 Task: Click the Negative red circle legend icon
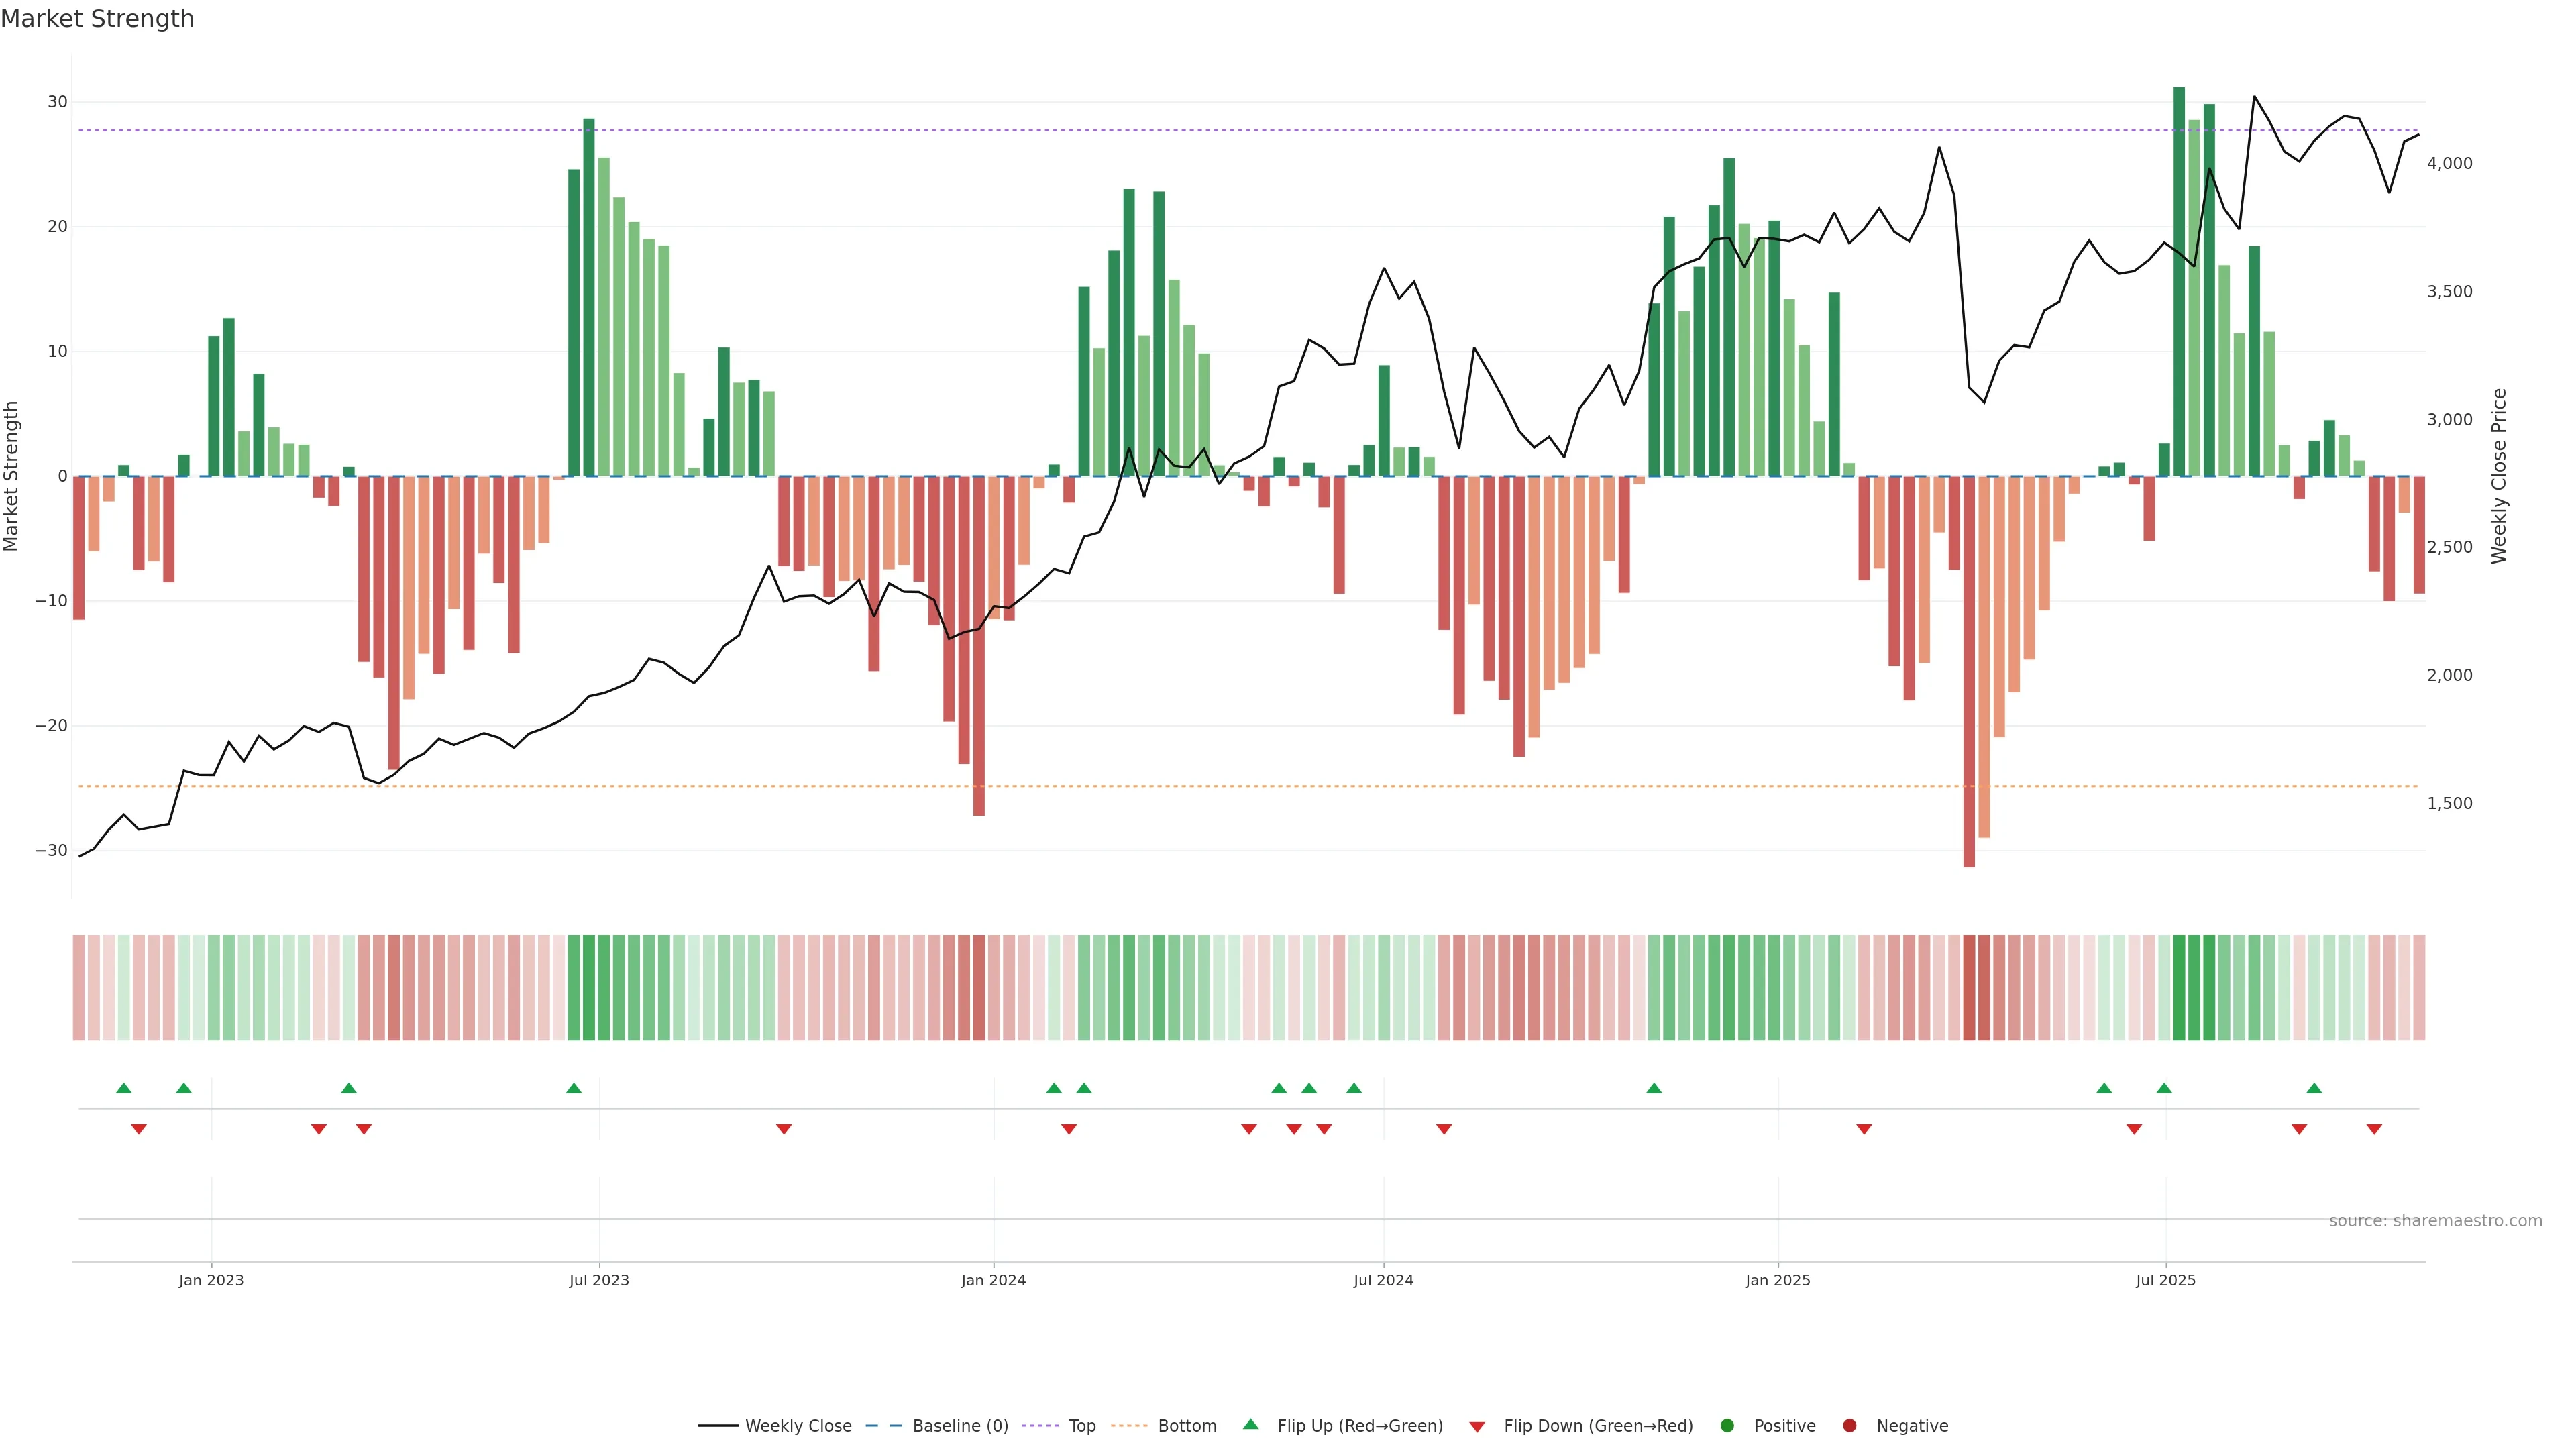pyautogui.click(x=1849, y=1426)
